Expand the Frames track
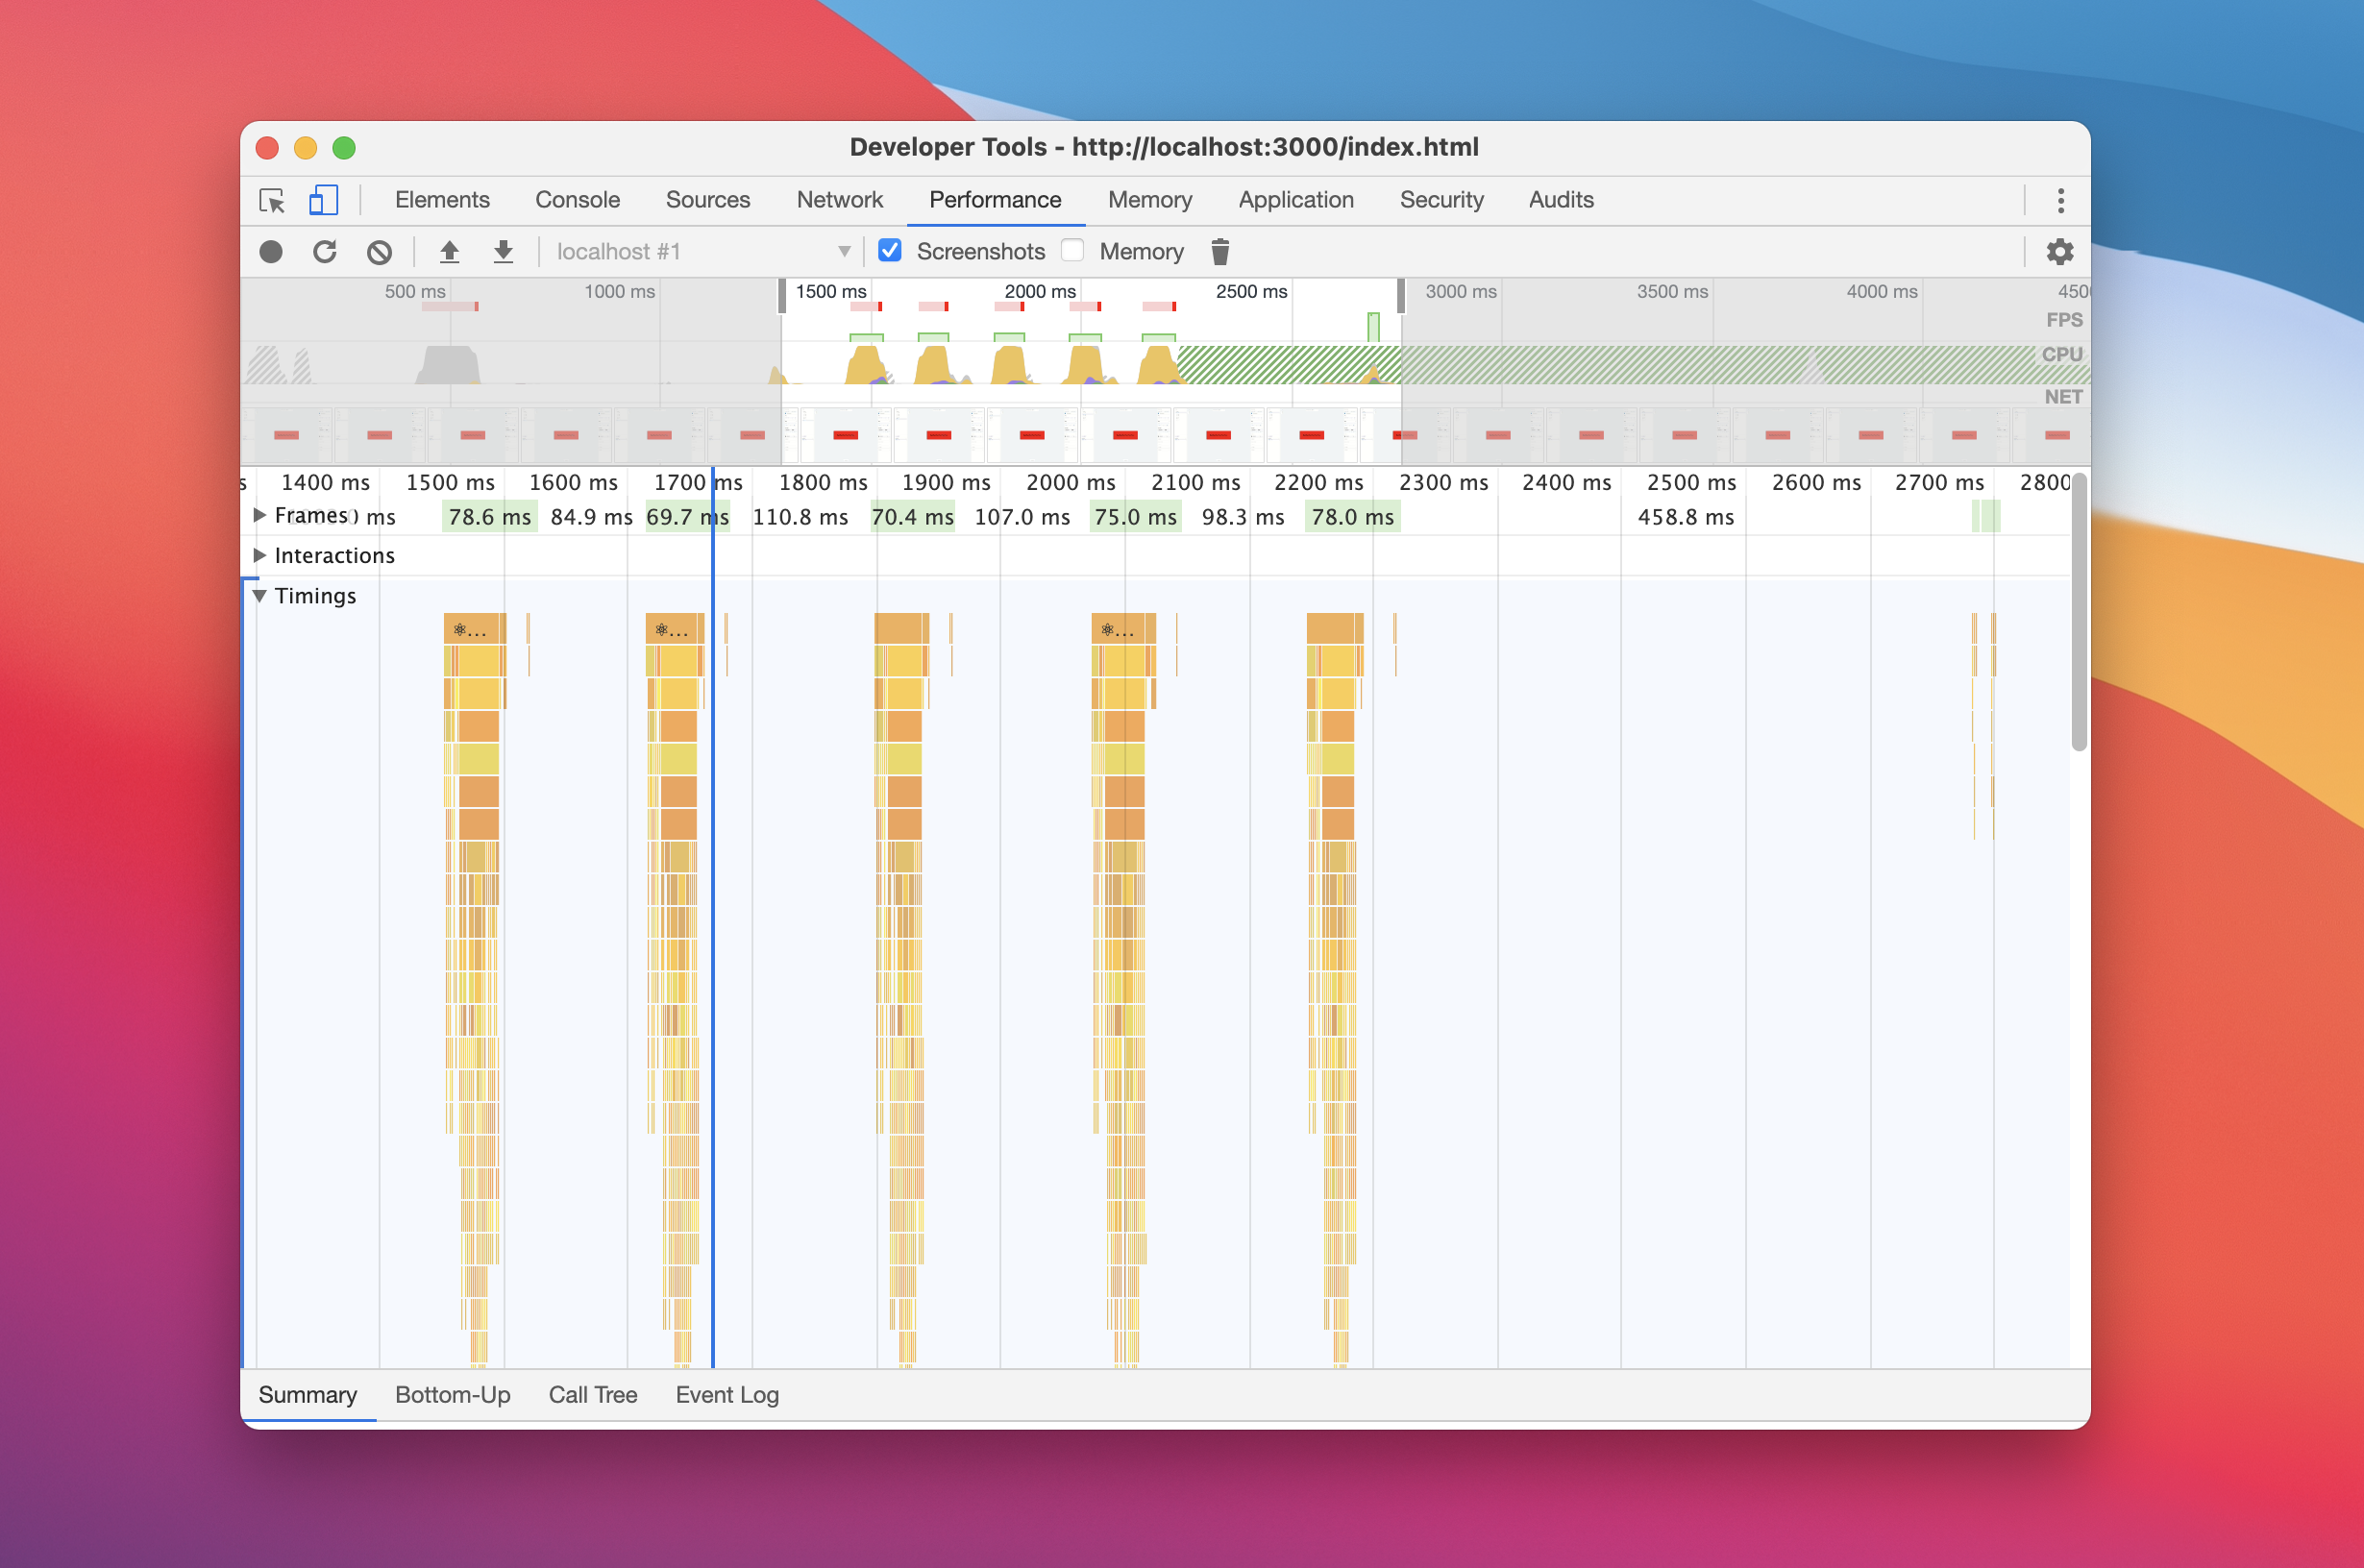 (259, 515)
